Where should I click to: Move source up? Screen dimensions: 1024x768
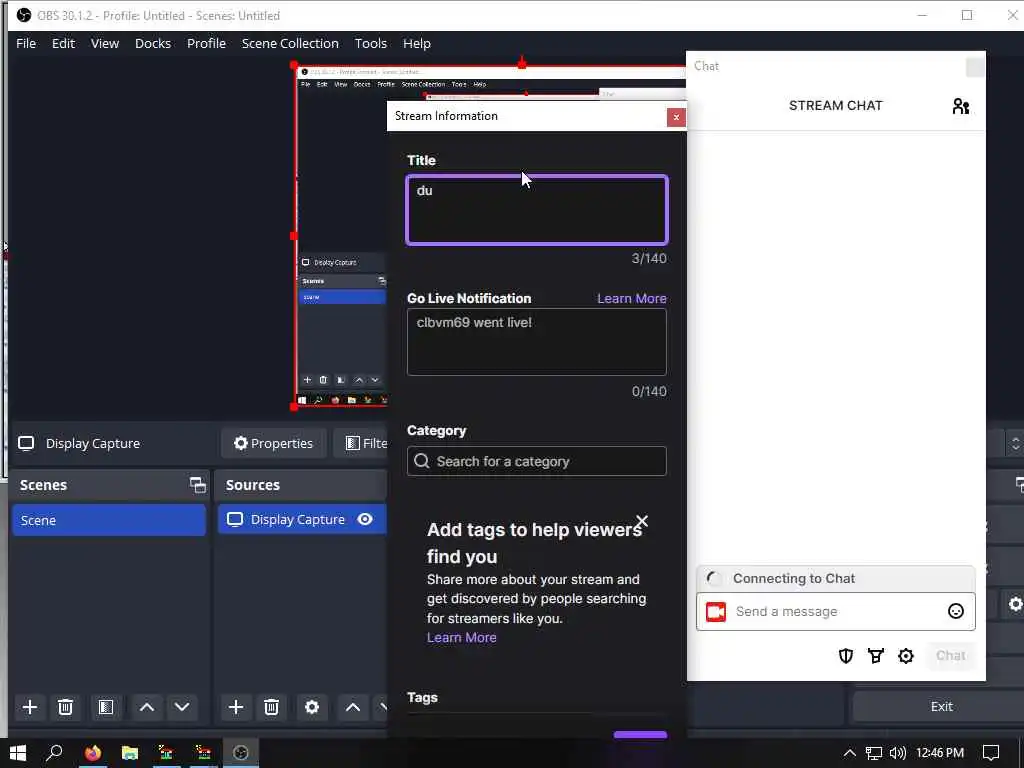click(353, 707)
